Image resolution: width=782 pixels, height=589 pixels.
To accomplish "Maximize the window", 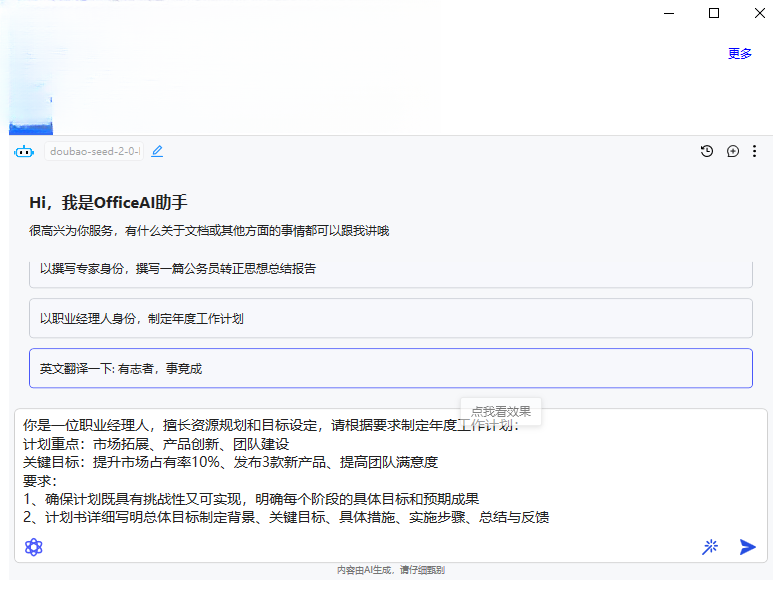I will (714, 13).
